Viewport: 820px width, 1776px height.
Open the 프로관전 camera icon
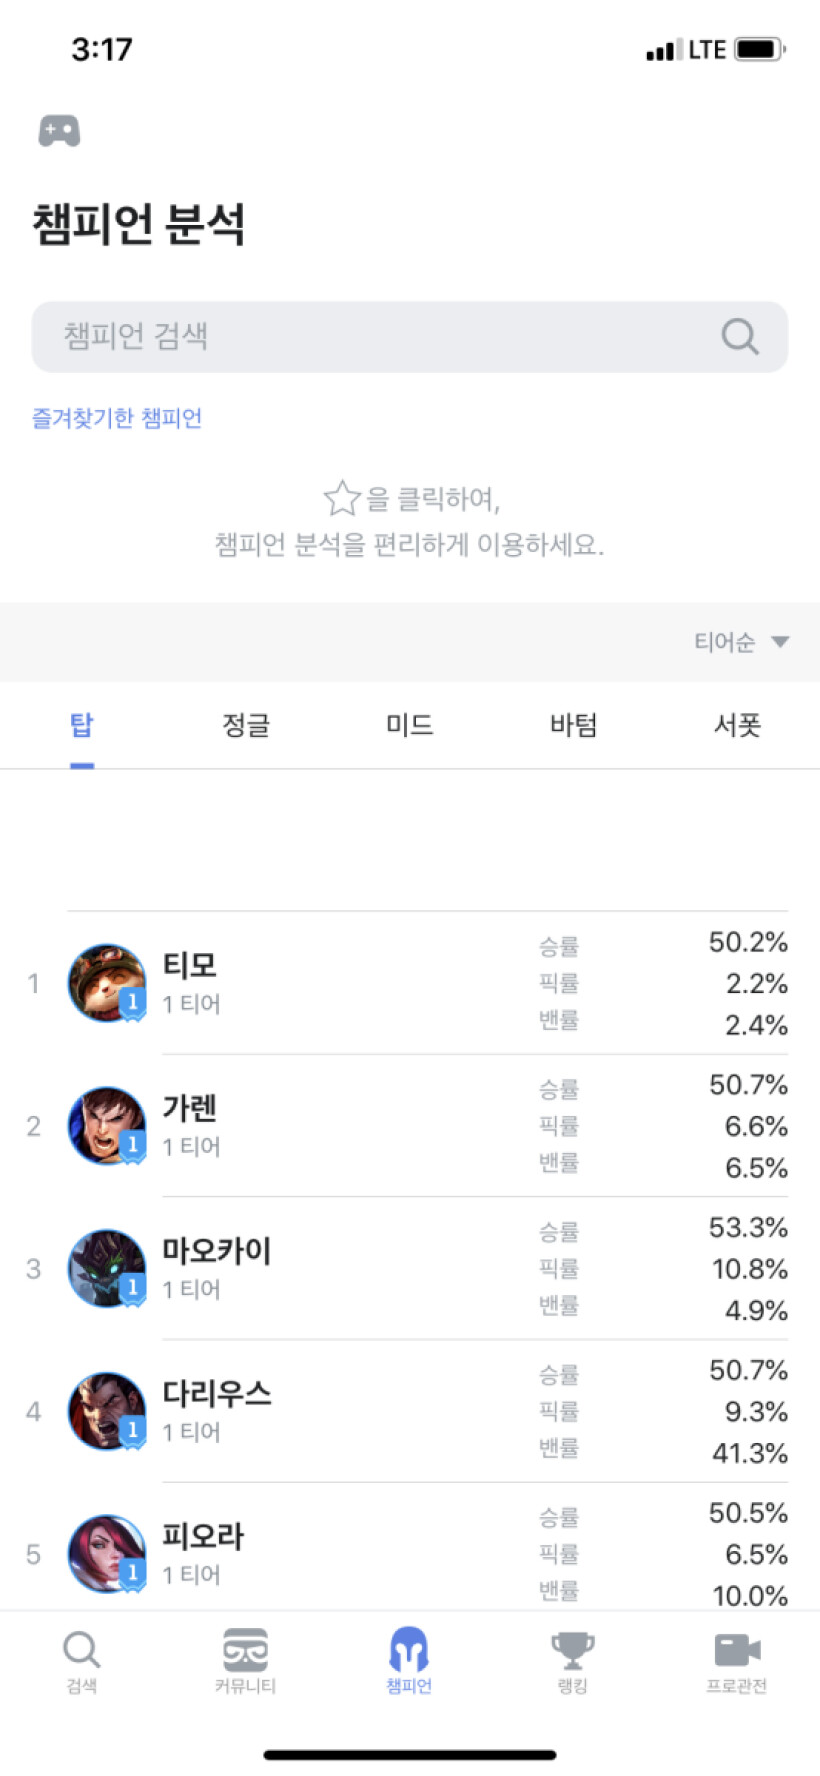click(x=738, y=1650)
